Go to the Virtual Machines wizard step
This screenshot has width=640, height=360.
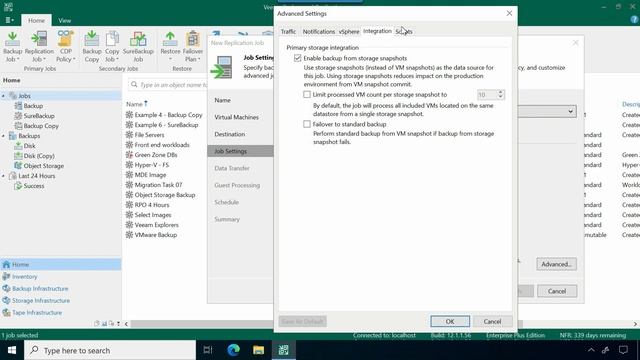(236, 117)
